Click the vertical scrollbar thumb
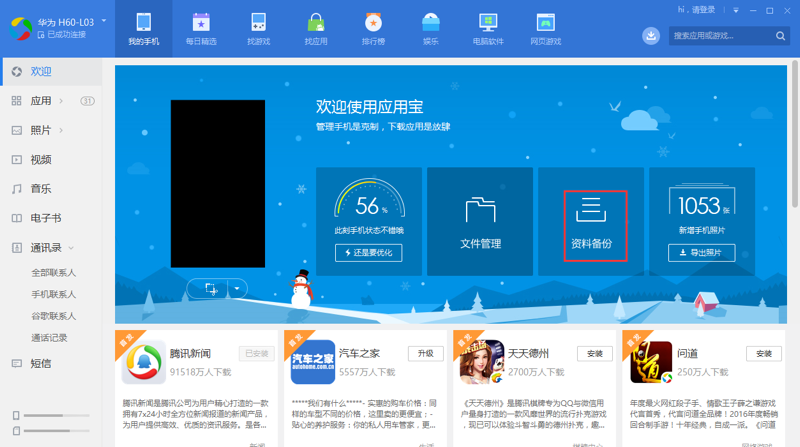The height and width of the screenshot is (447, 800). [794, 134]
